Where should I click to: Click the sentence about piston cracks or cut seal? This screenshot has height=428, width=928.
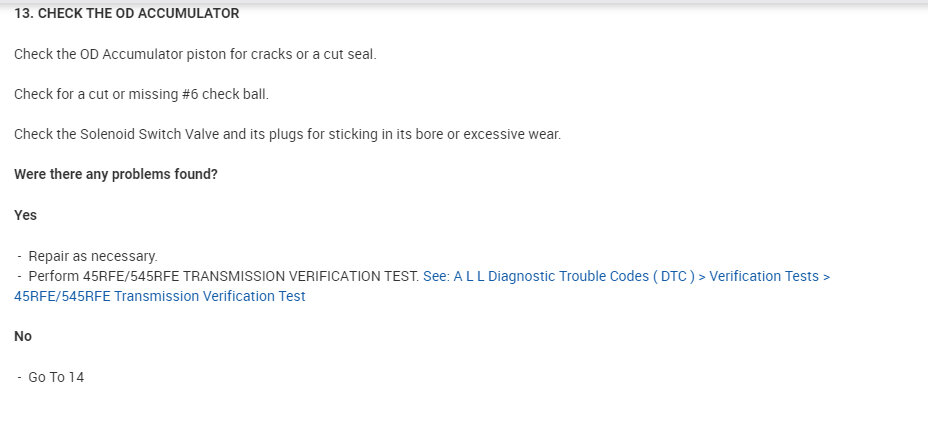pyautogui.click(x=195, y=54)
